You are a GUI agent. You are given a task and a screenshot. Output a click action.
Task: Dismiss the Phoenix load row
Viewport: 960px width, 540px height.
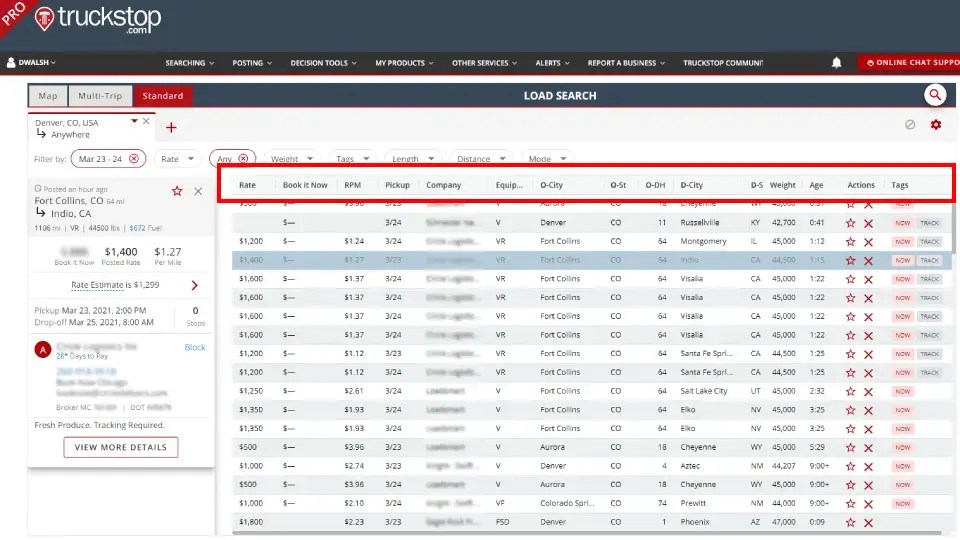click(x=868, y=522)
